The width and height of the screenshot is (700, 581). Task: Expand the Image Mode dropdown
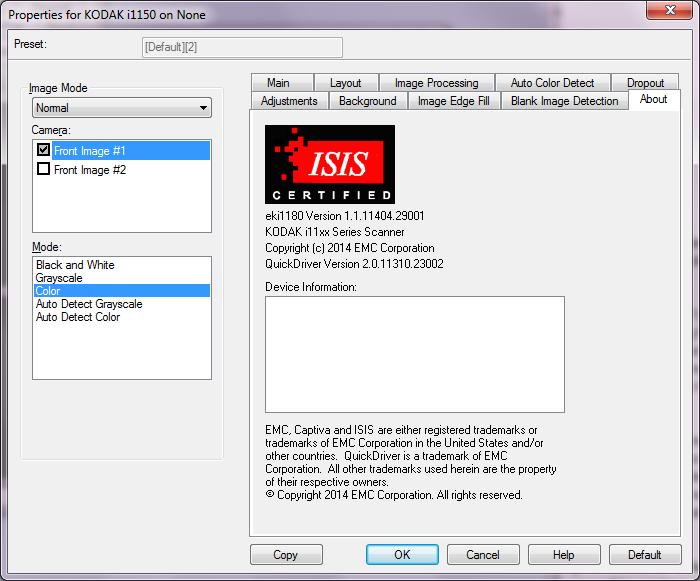[x=122, y=108]
